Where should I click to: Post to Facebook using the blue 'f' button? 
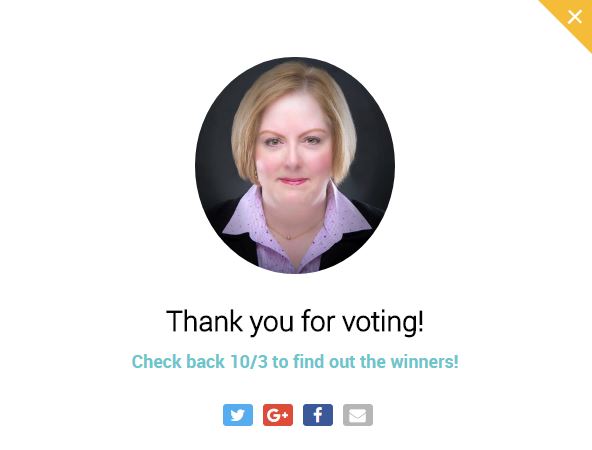(318, 415)
